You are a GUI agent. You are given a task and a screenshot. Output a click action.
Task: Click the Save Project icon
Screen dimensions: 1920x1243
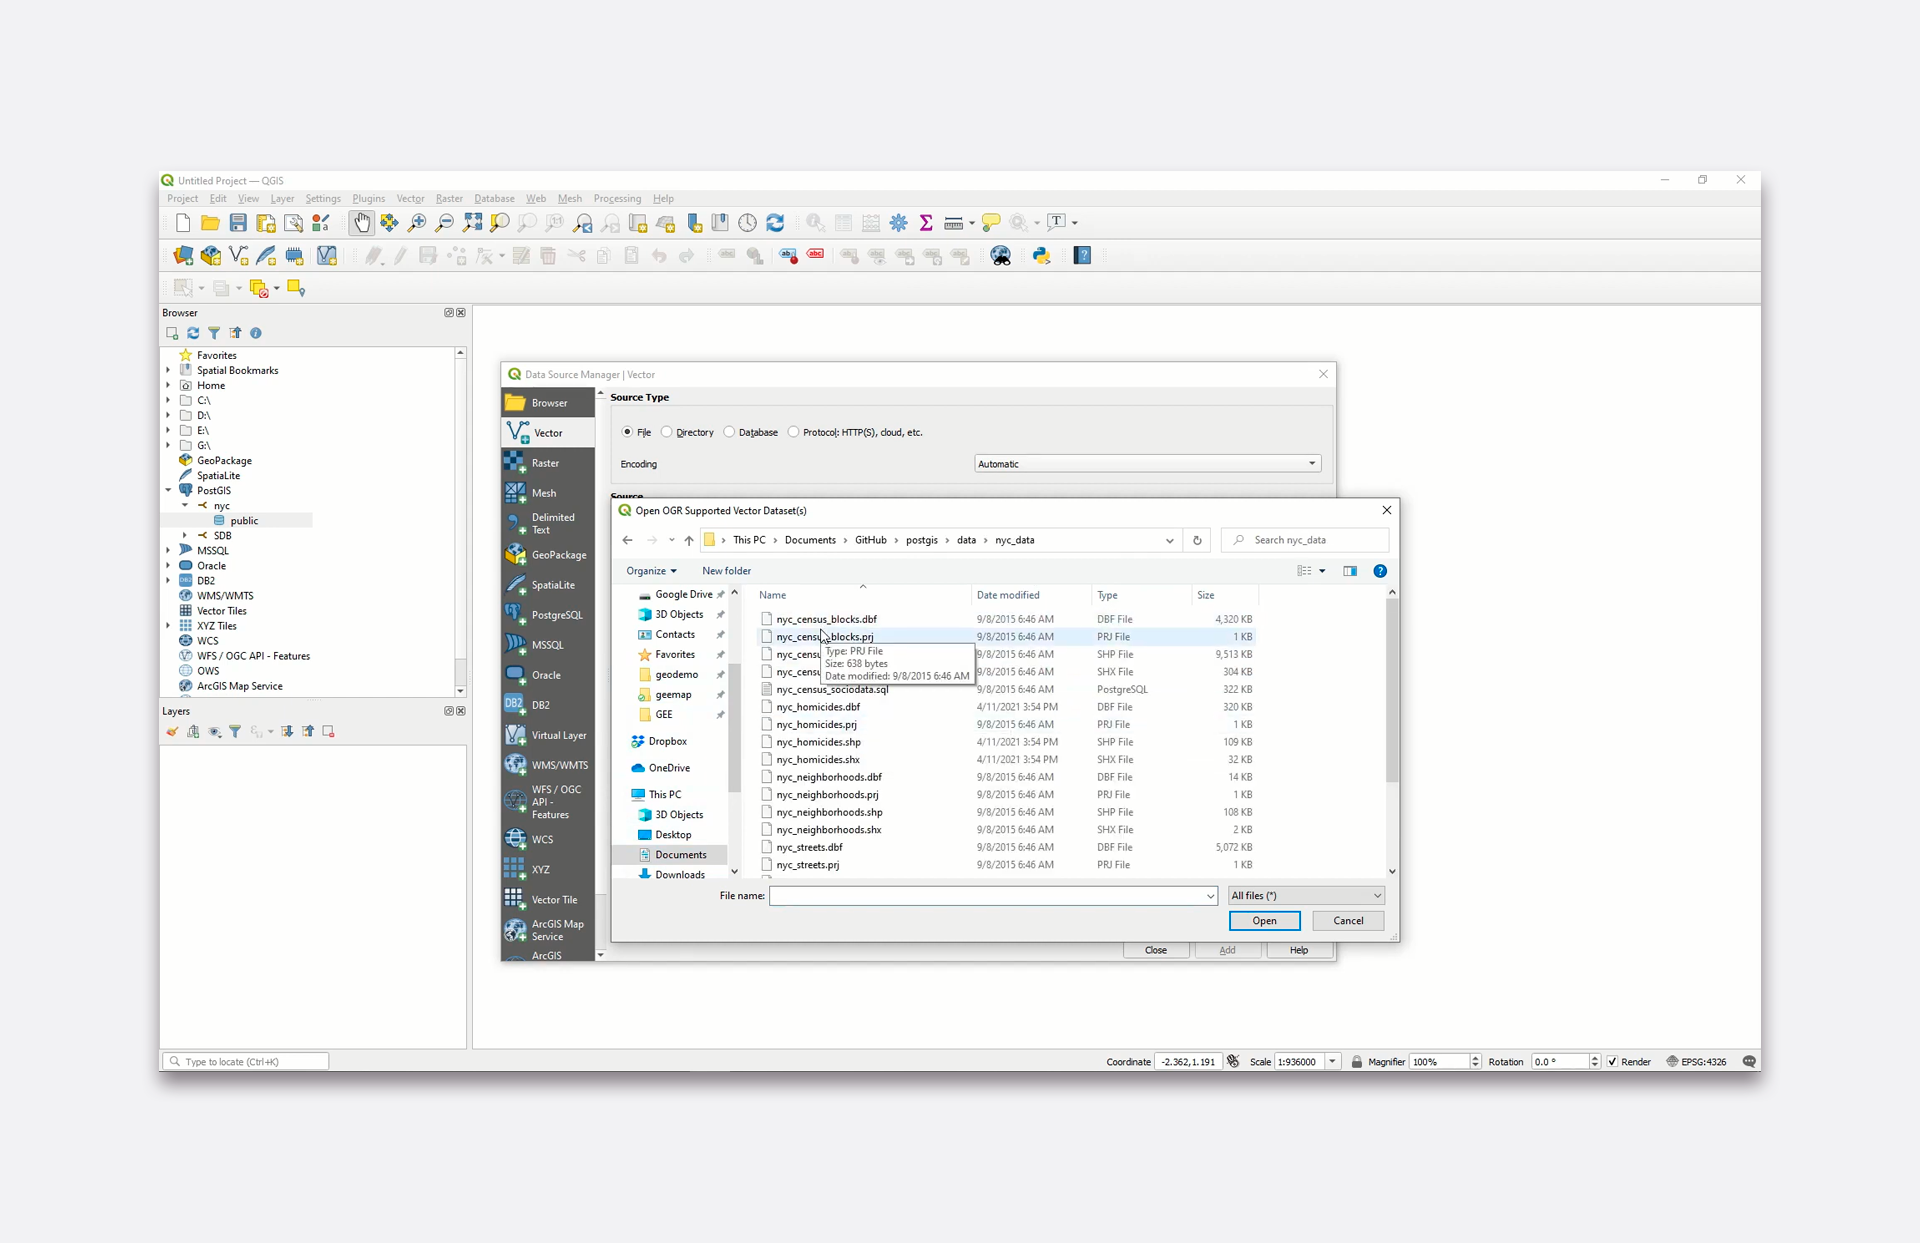(238, 223)
